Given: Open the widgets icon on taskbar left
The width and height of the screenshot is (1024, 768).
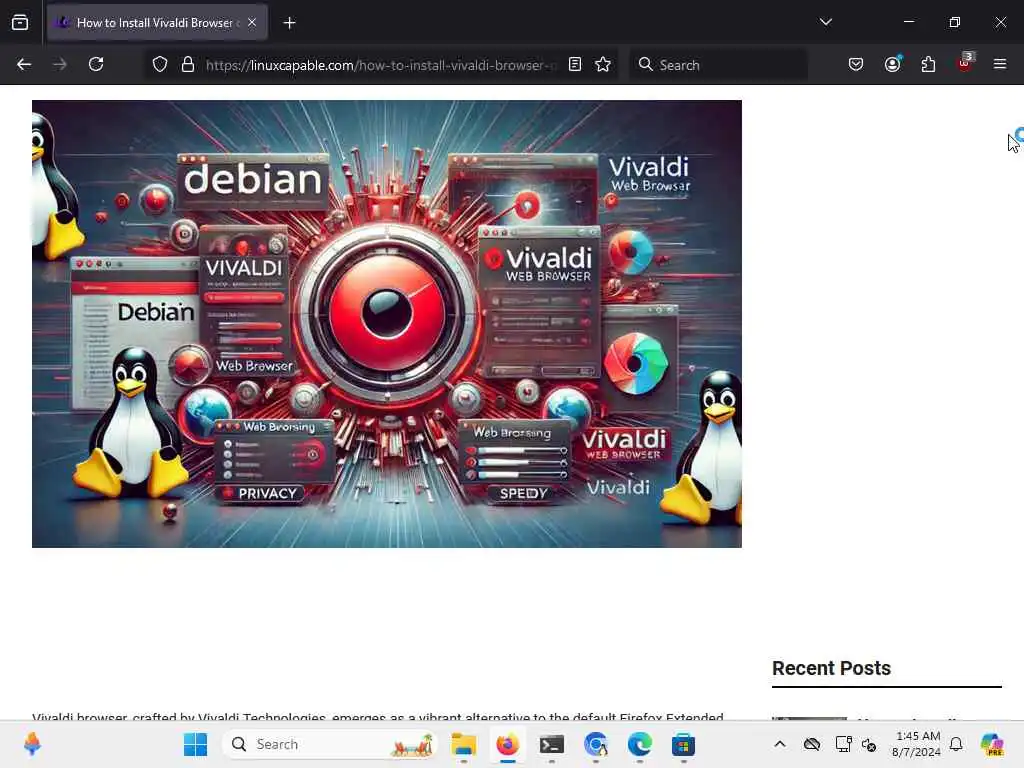Looking at the screenshot, I should click(32, 744).
